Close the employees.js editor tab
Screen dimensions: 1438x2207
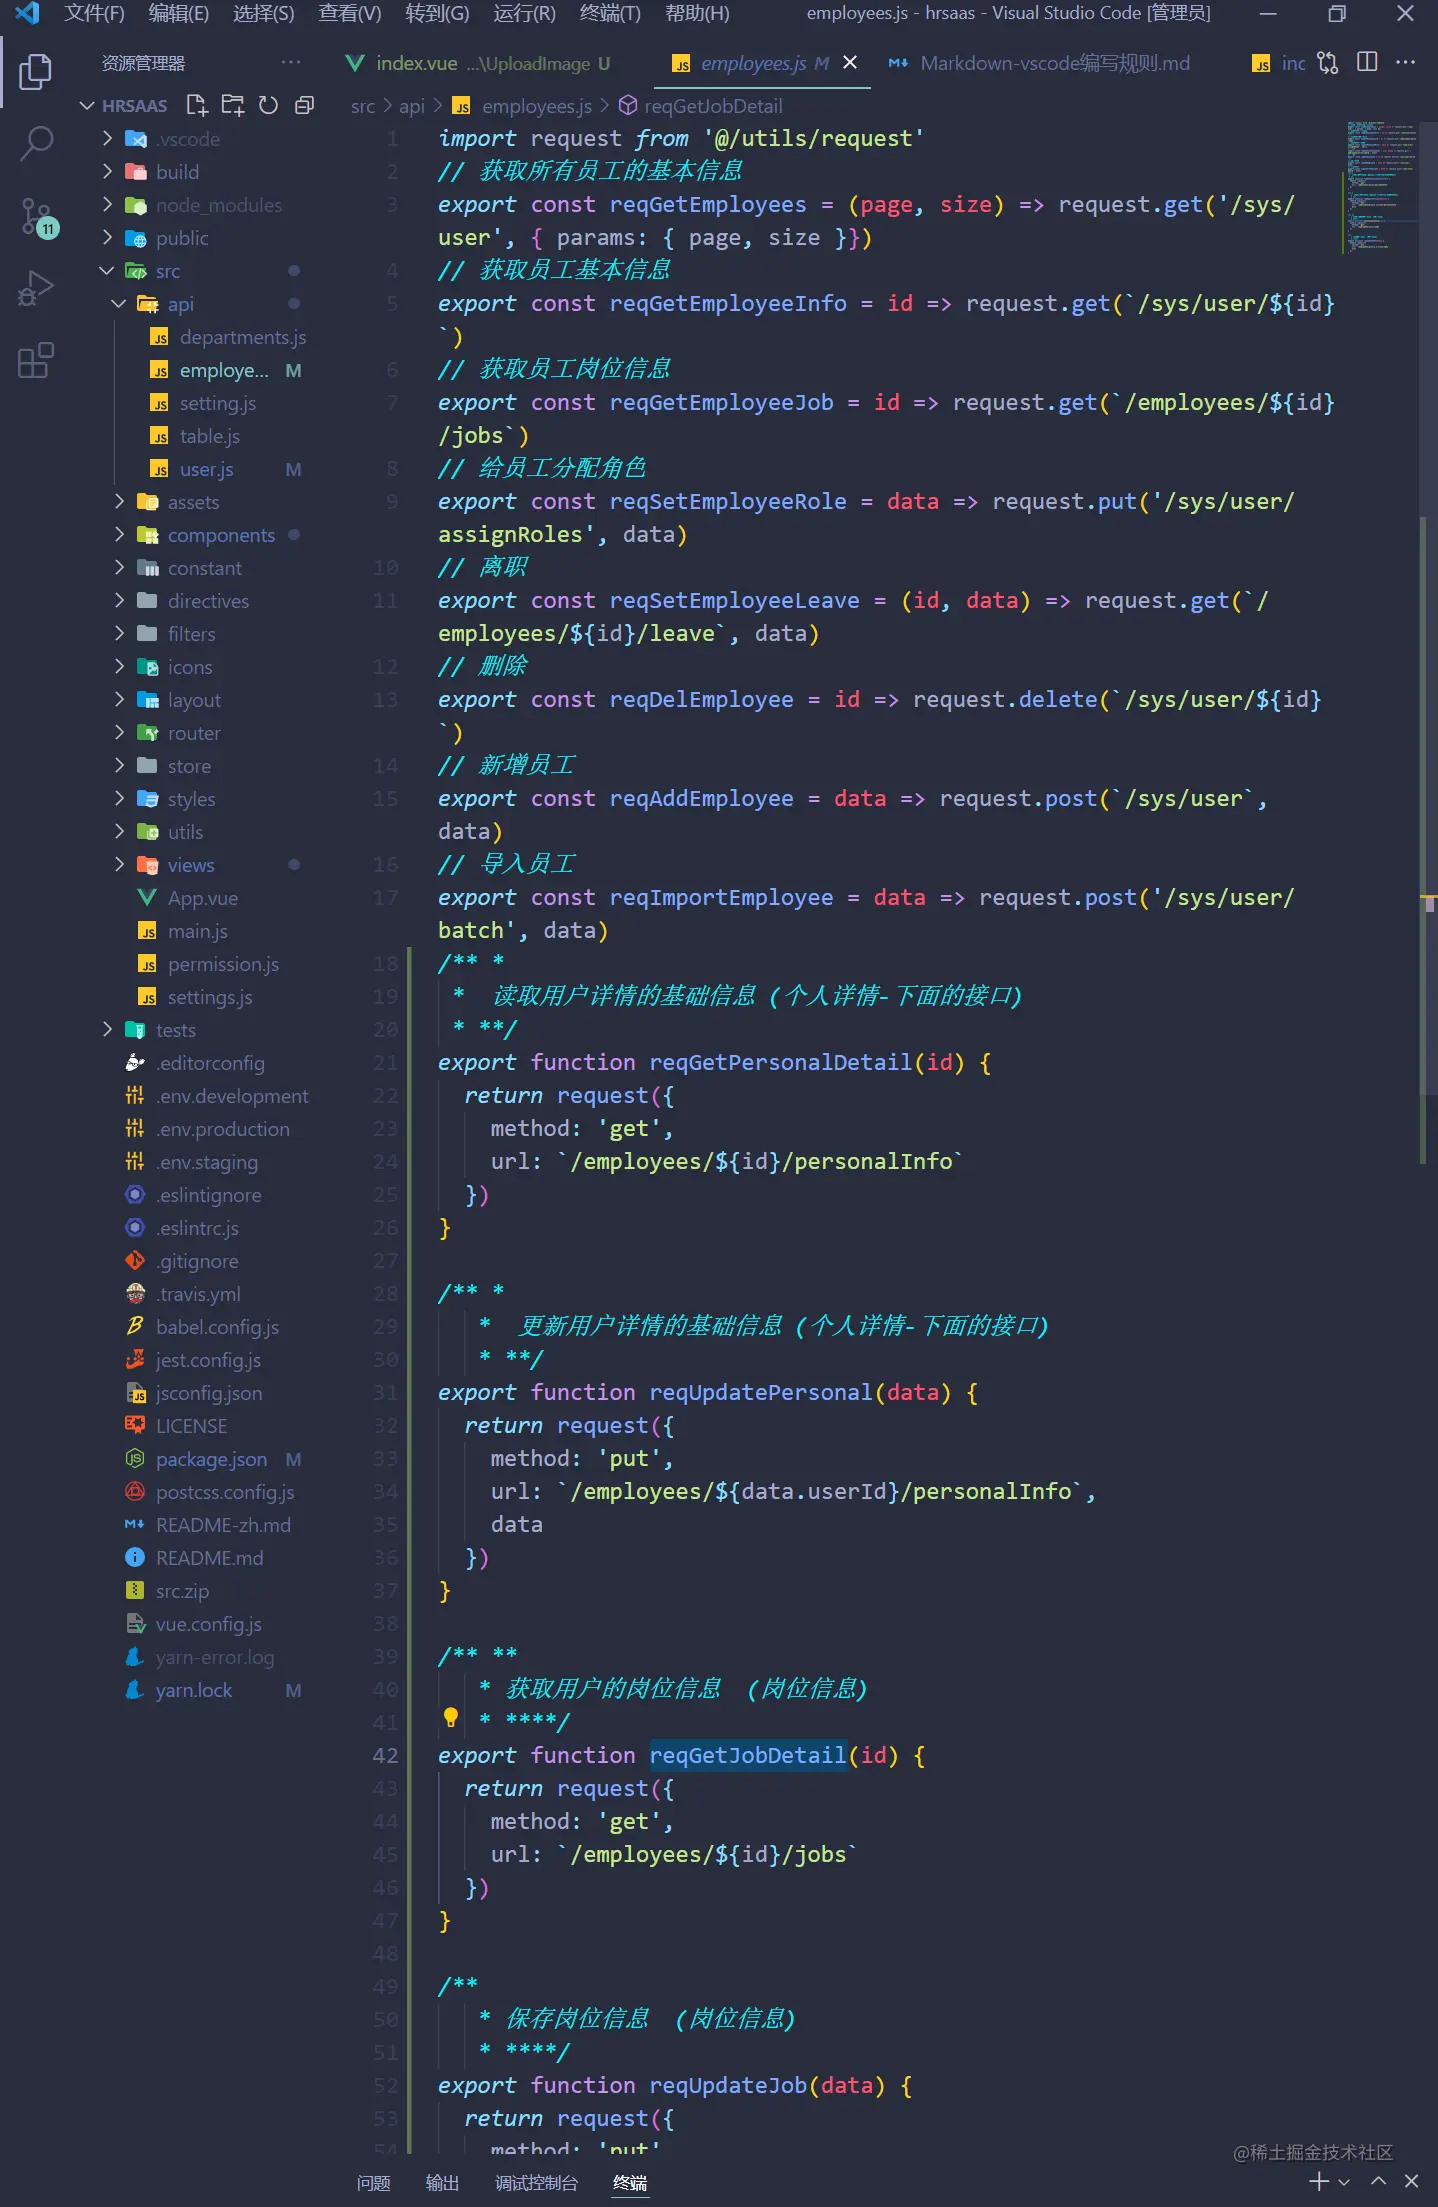[x=850, y=62]
